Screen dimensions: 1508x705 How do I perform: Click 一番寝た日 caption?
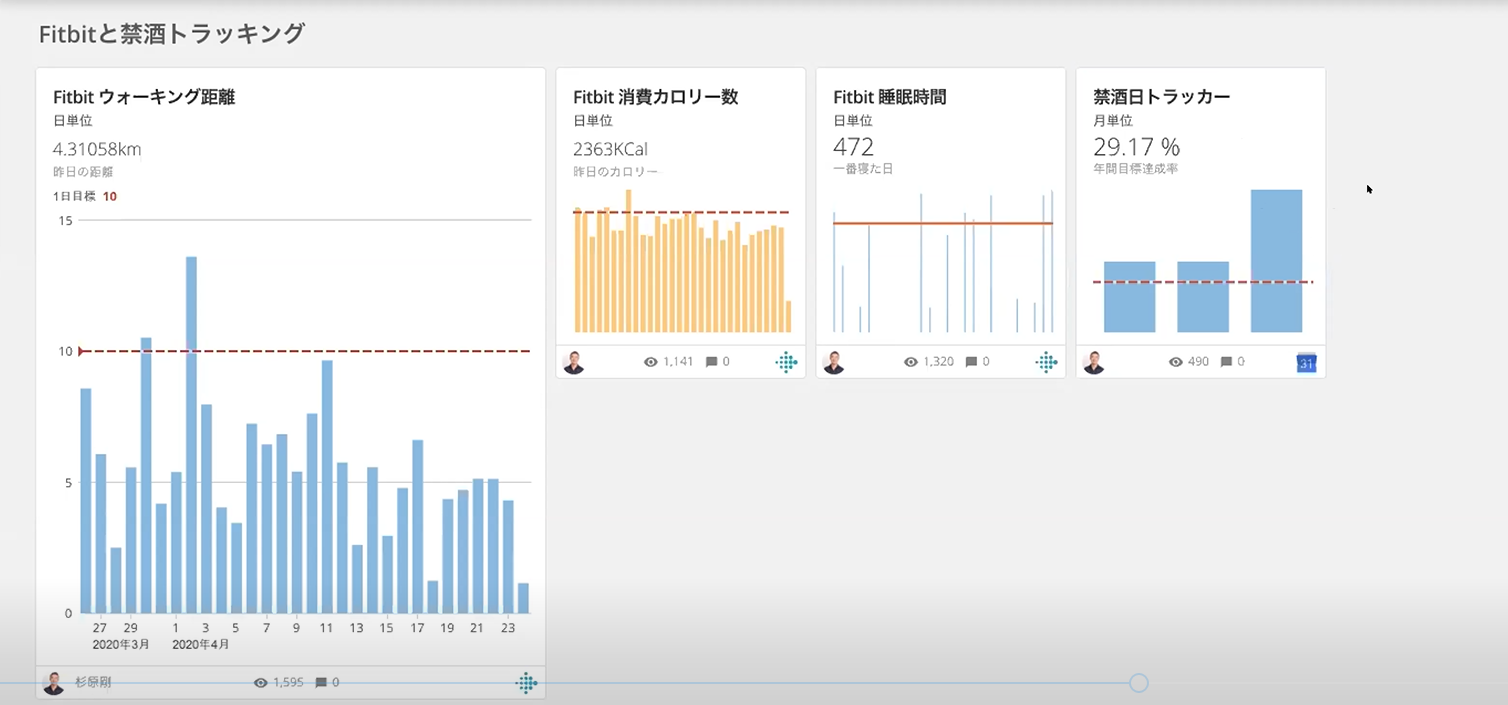(x=863, y=169)
